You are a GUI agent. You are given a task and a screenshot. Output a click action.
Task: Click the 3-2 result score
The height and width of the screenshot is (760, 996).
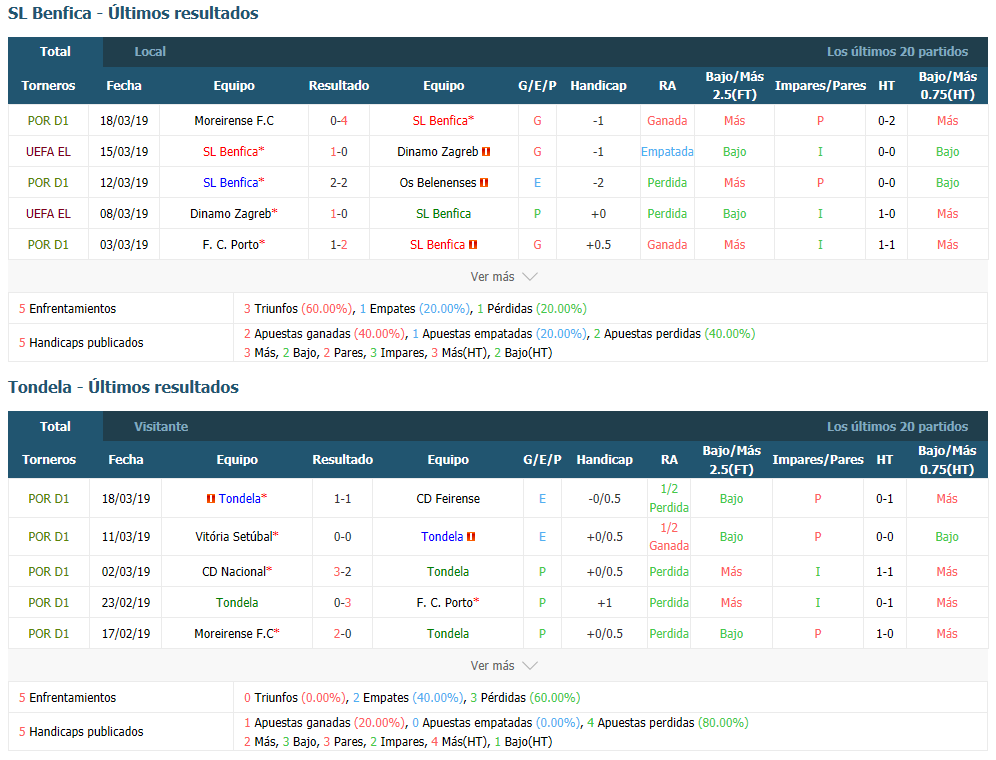(x=342, y=572)
